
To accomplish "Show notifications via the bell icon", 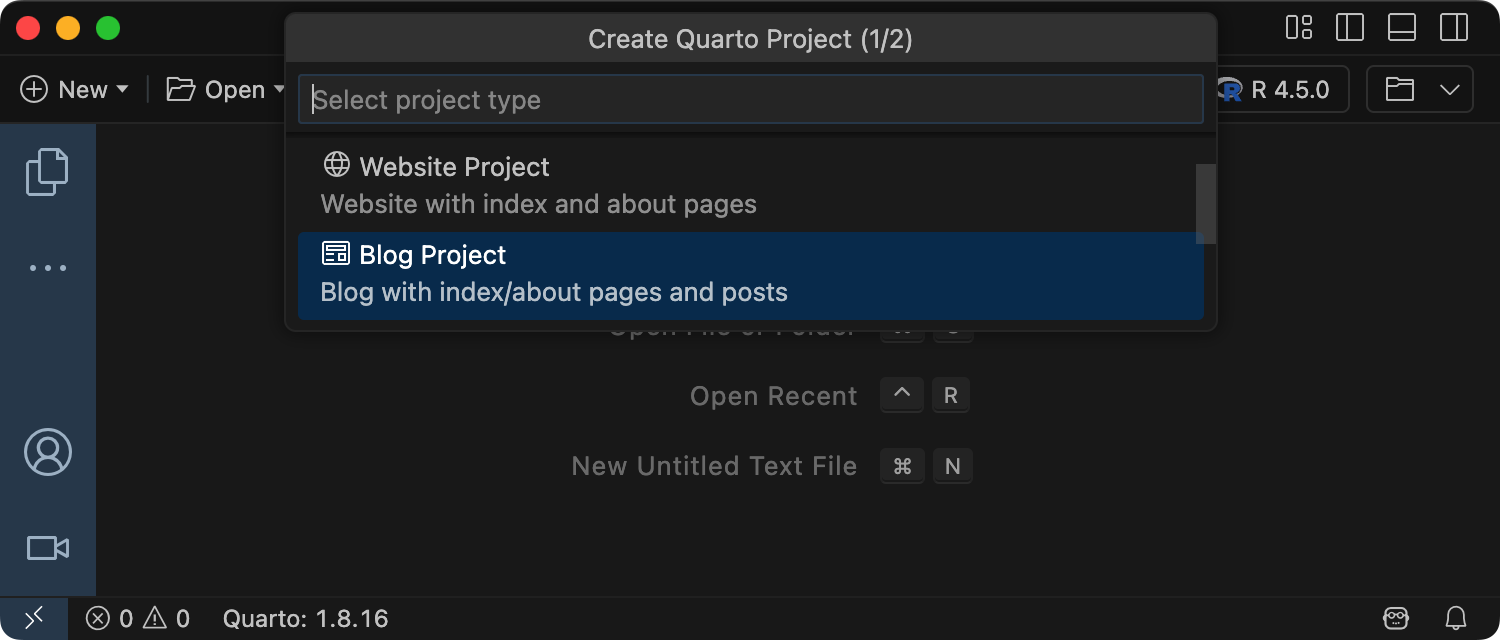I will click(1456, 619).
